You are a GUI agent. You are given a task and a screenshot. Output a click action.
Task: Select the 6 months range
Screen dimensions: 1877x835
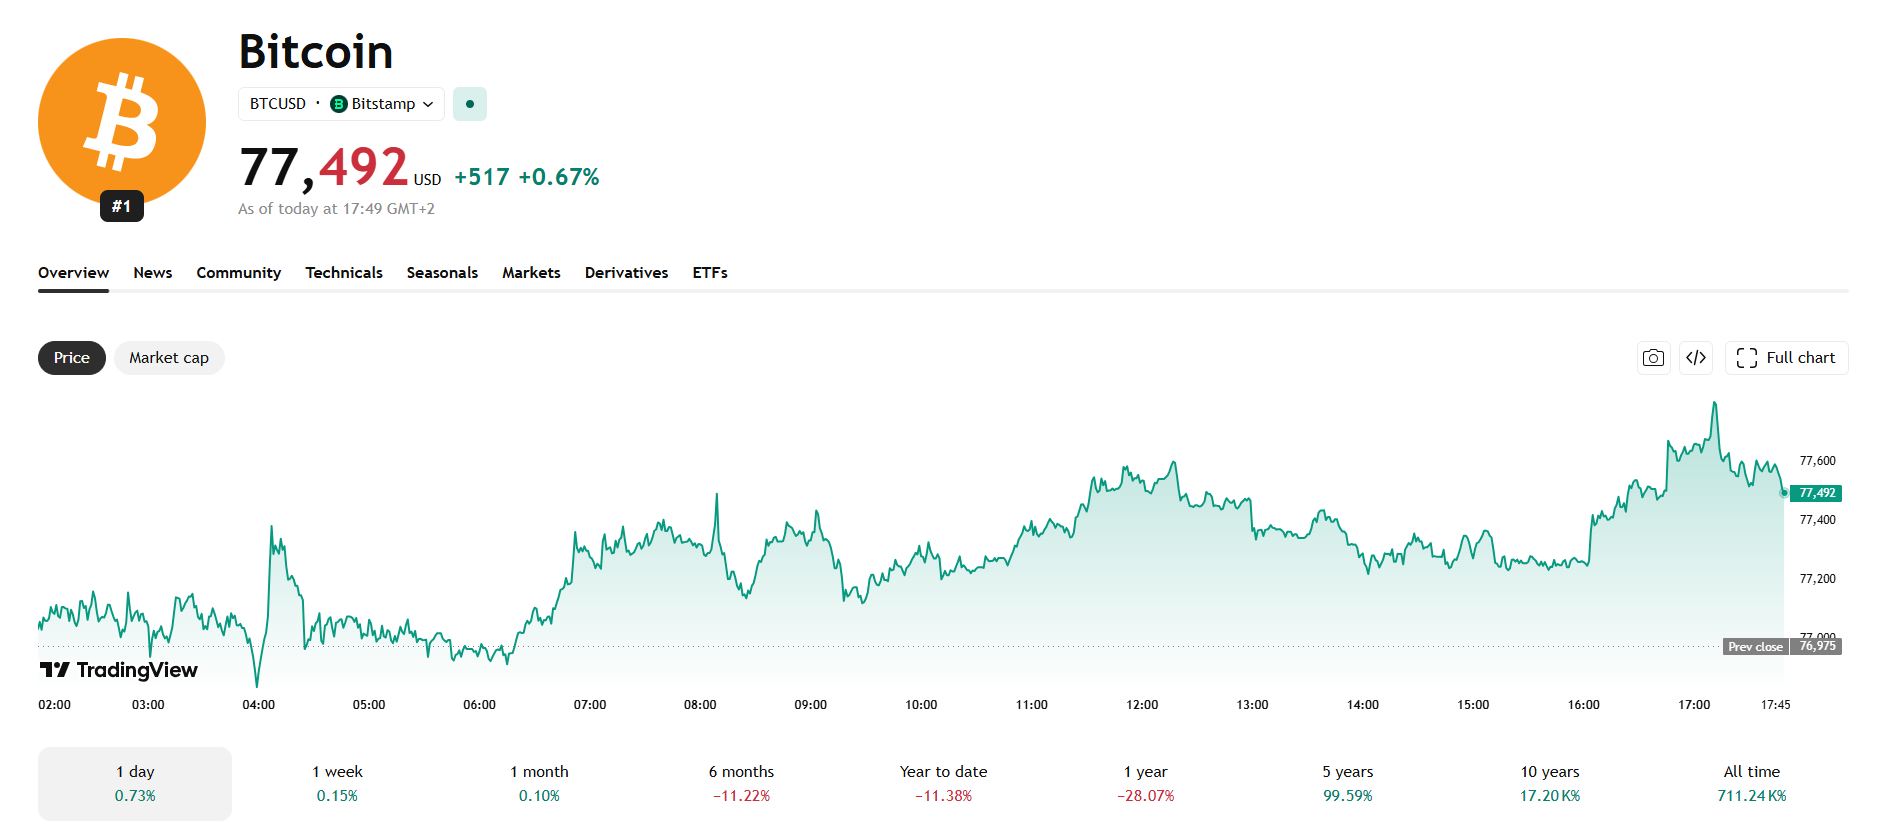pos(741,784)
